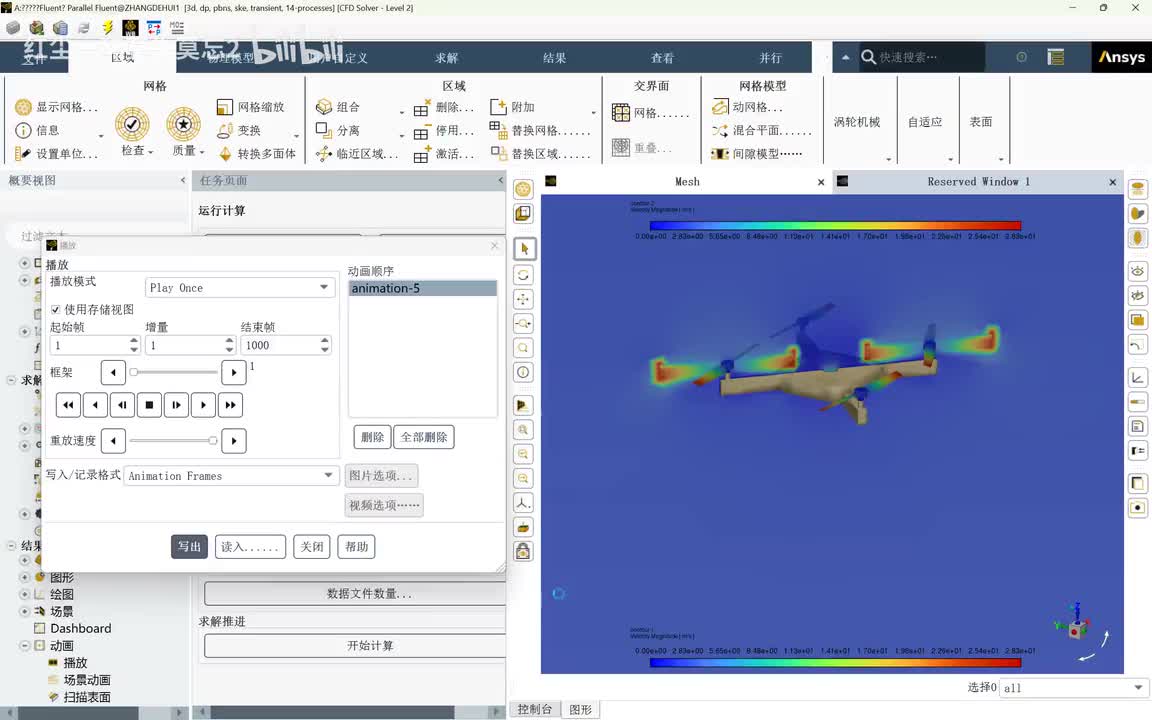The image size is (1152, 720).
Task: Switch to the Graphics (图形) tab
Action: coord(580,709)
